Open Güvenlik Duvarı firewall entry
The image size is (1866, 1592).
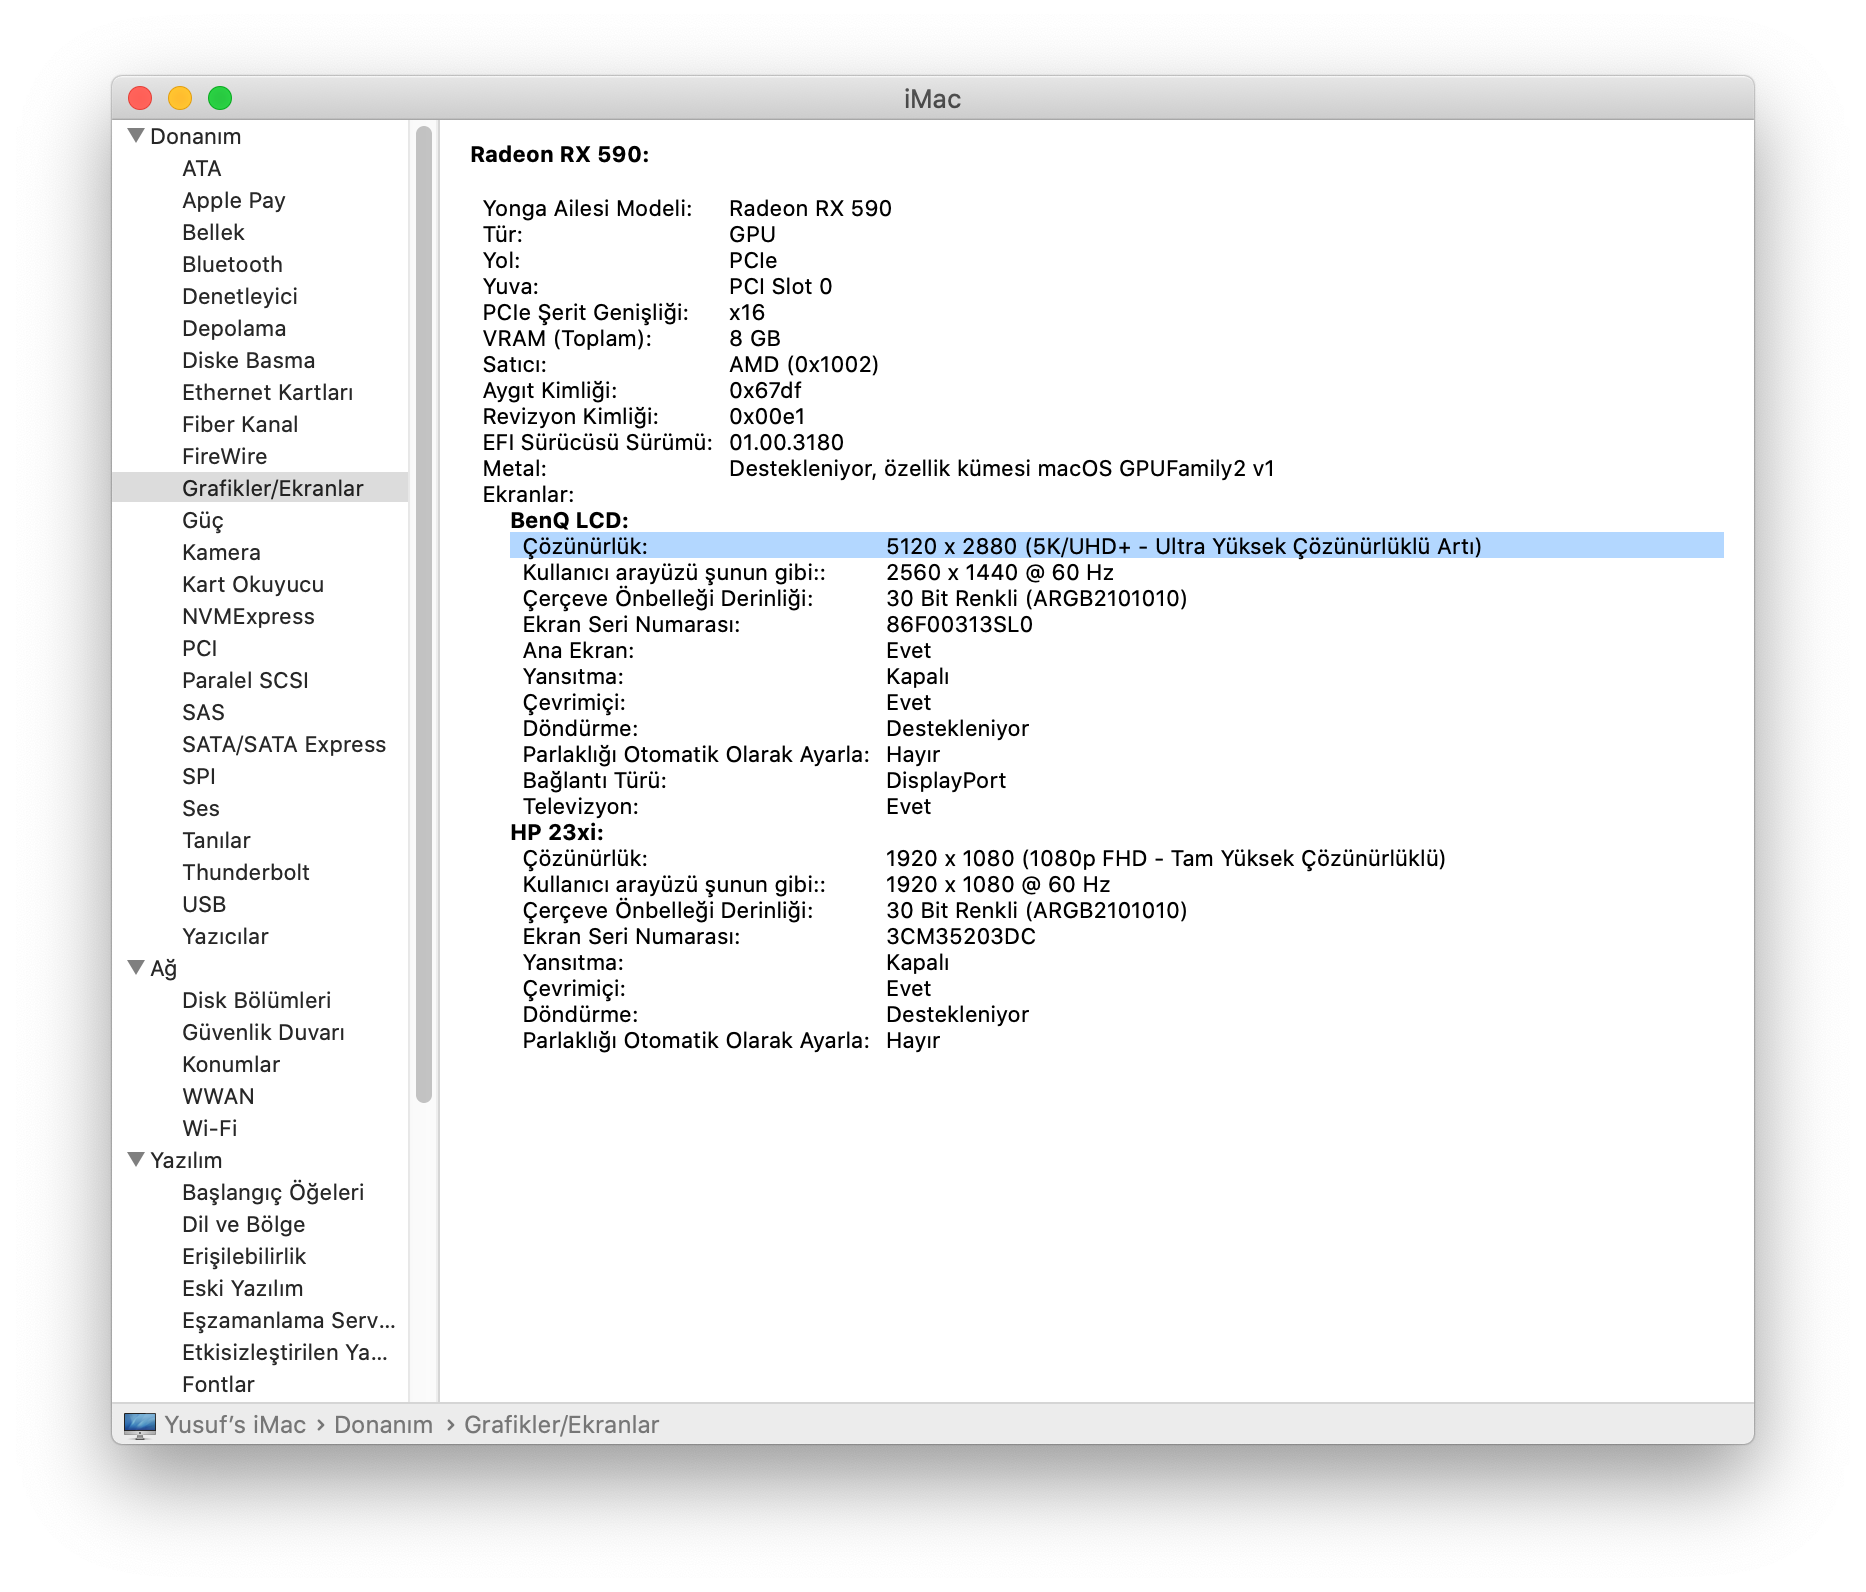click(x=263, y=1032)
